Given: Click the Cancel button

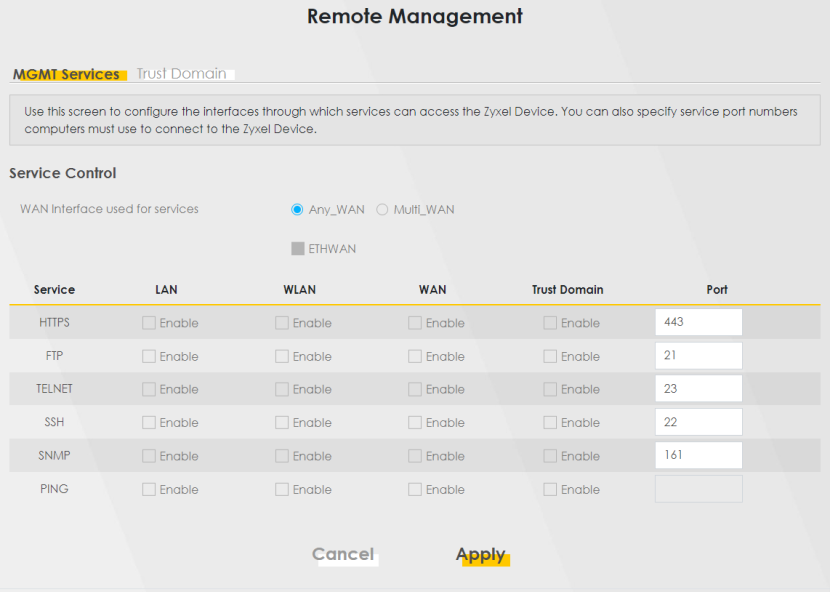Looking at the screenshot, I should click(x=343, y=554).
